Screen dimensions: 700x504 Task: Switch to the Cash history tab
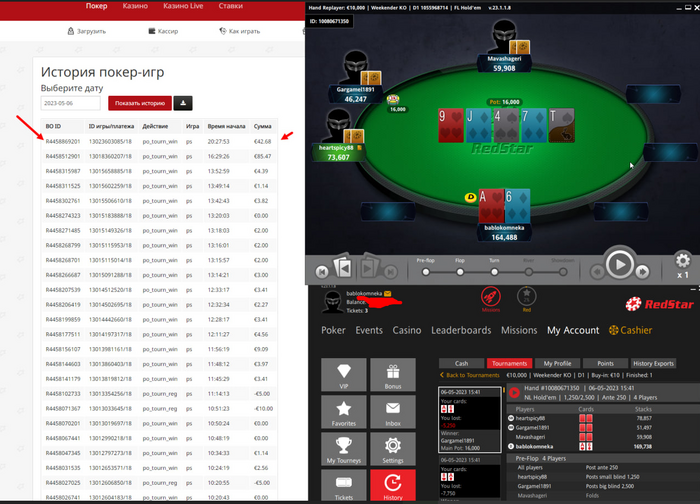(x=462, y=363)
